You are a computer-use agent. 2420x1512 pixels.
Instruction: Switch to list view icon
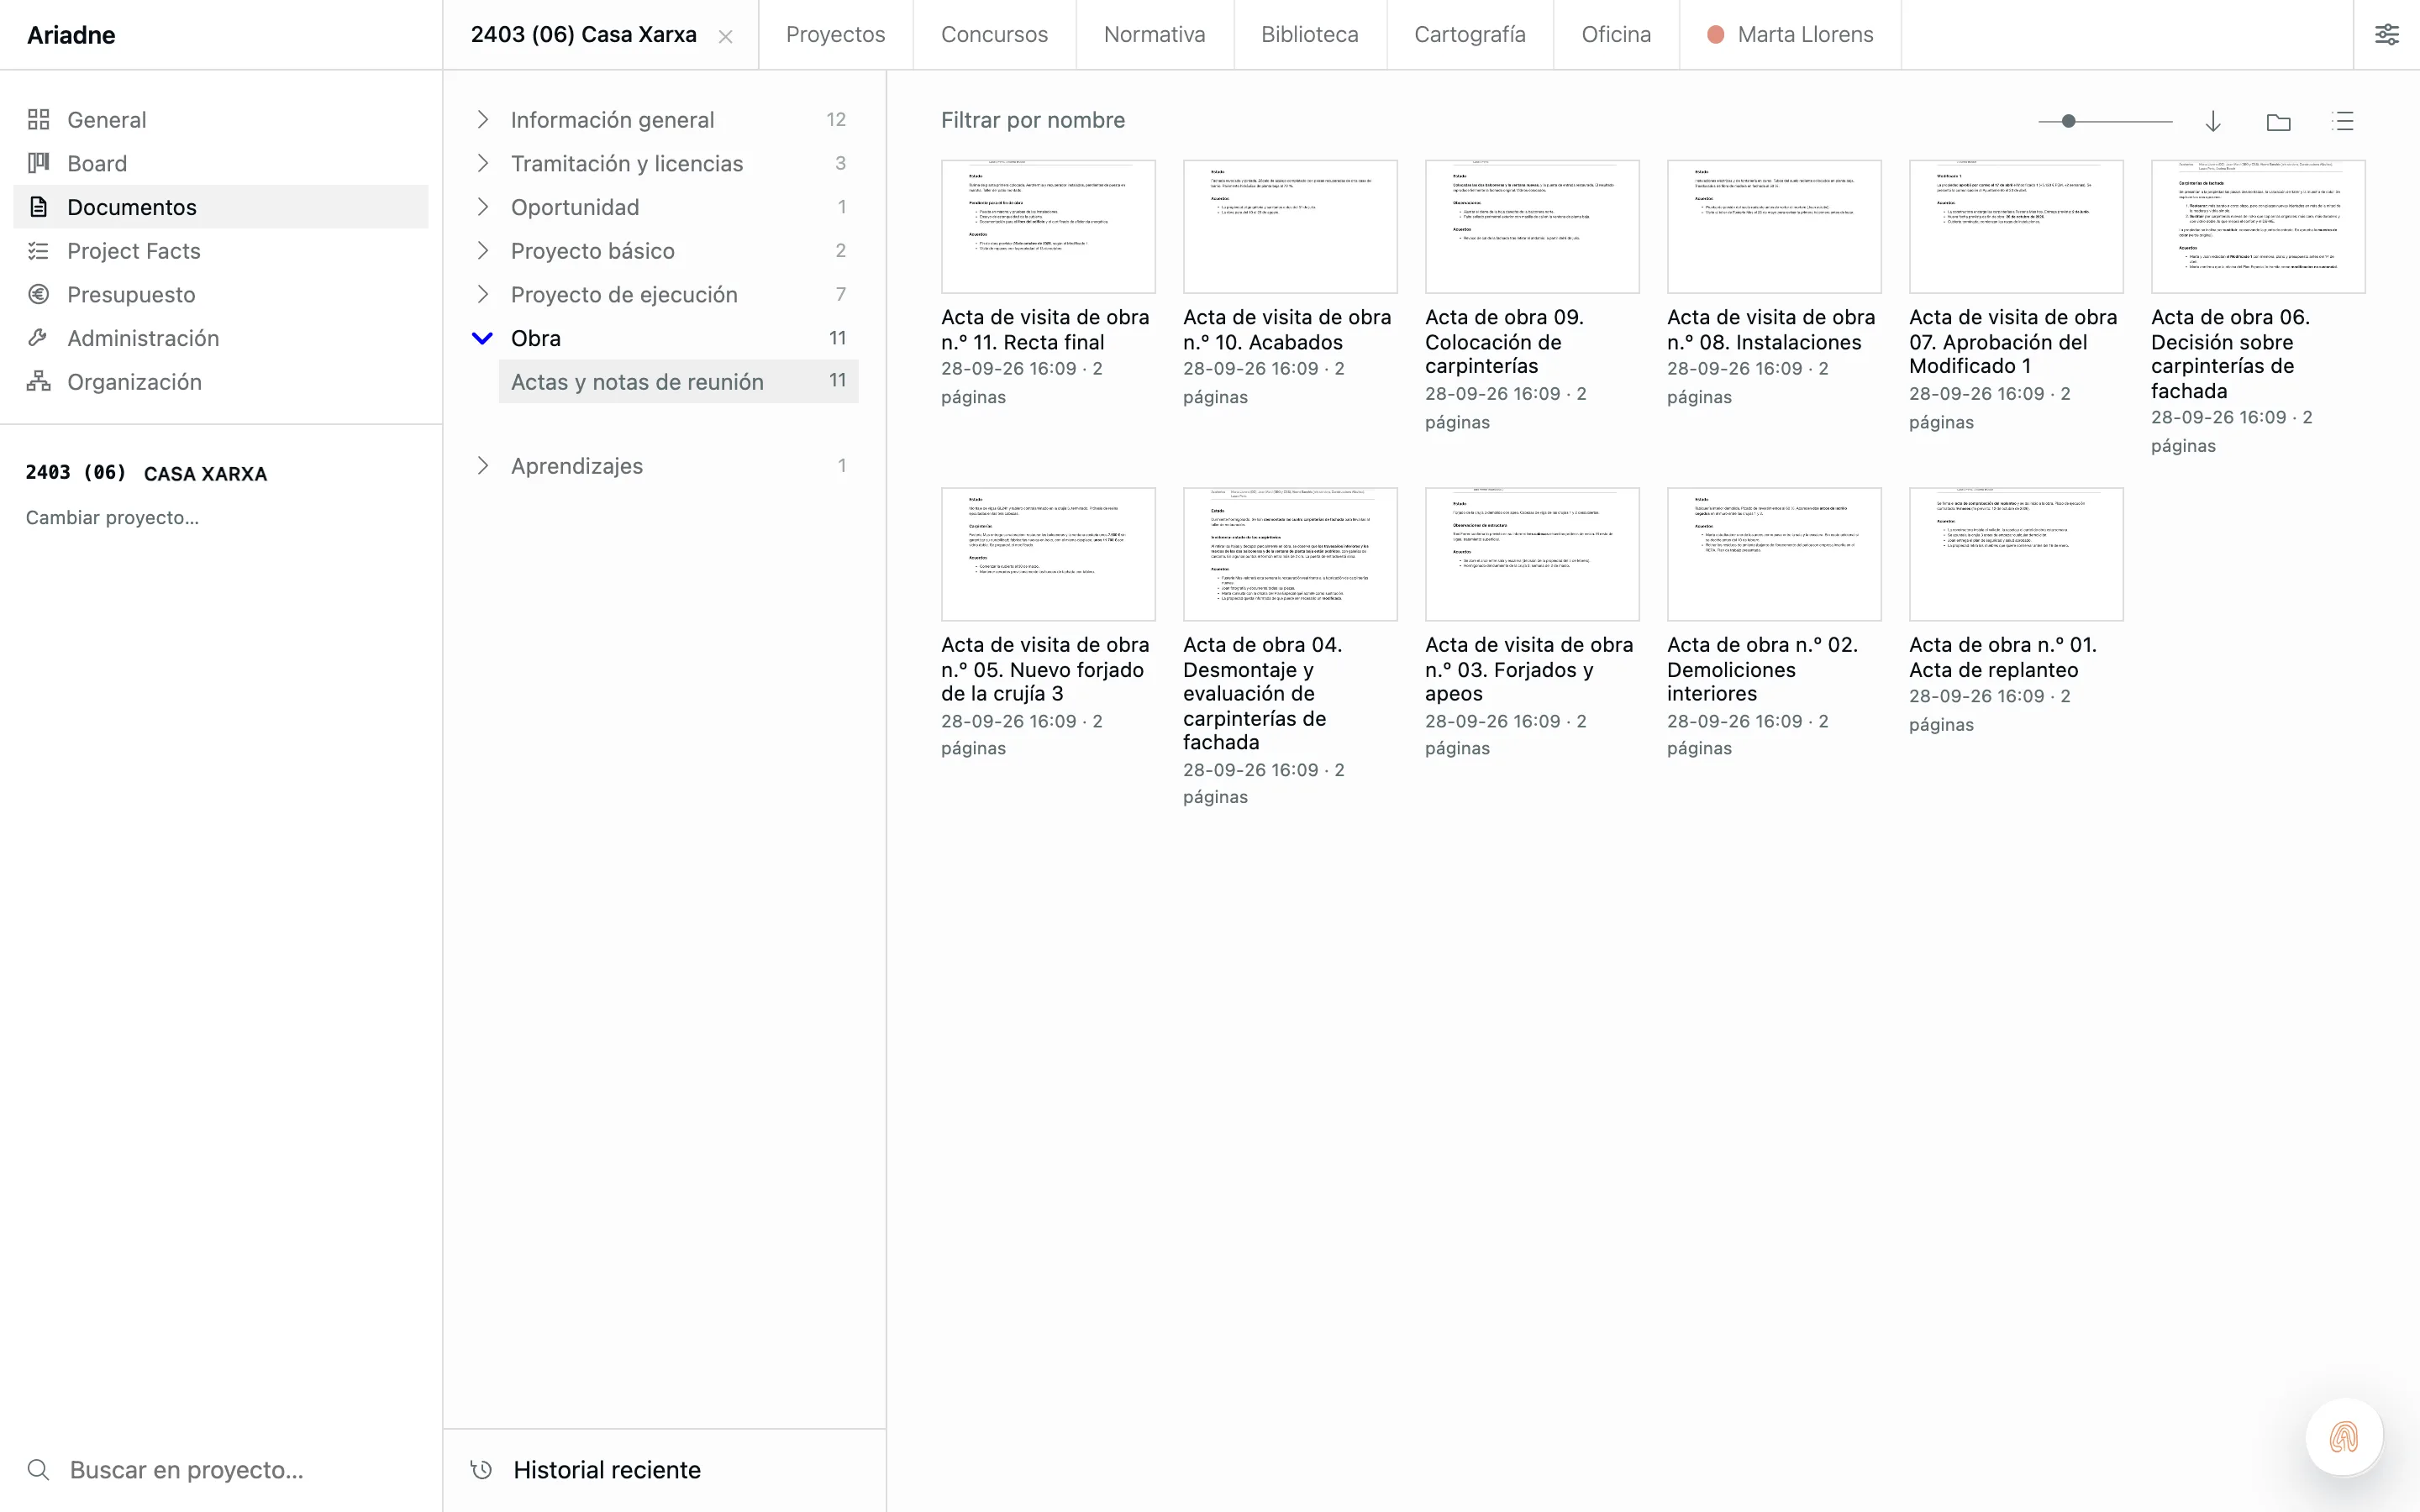click(2343, 121)
